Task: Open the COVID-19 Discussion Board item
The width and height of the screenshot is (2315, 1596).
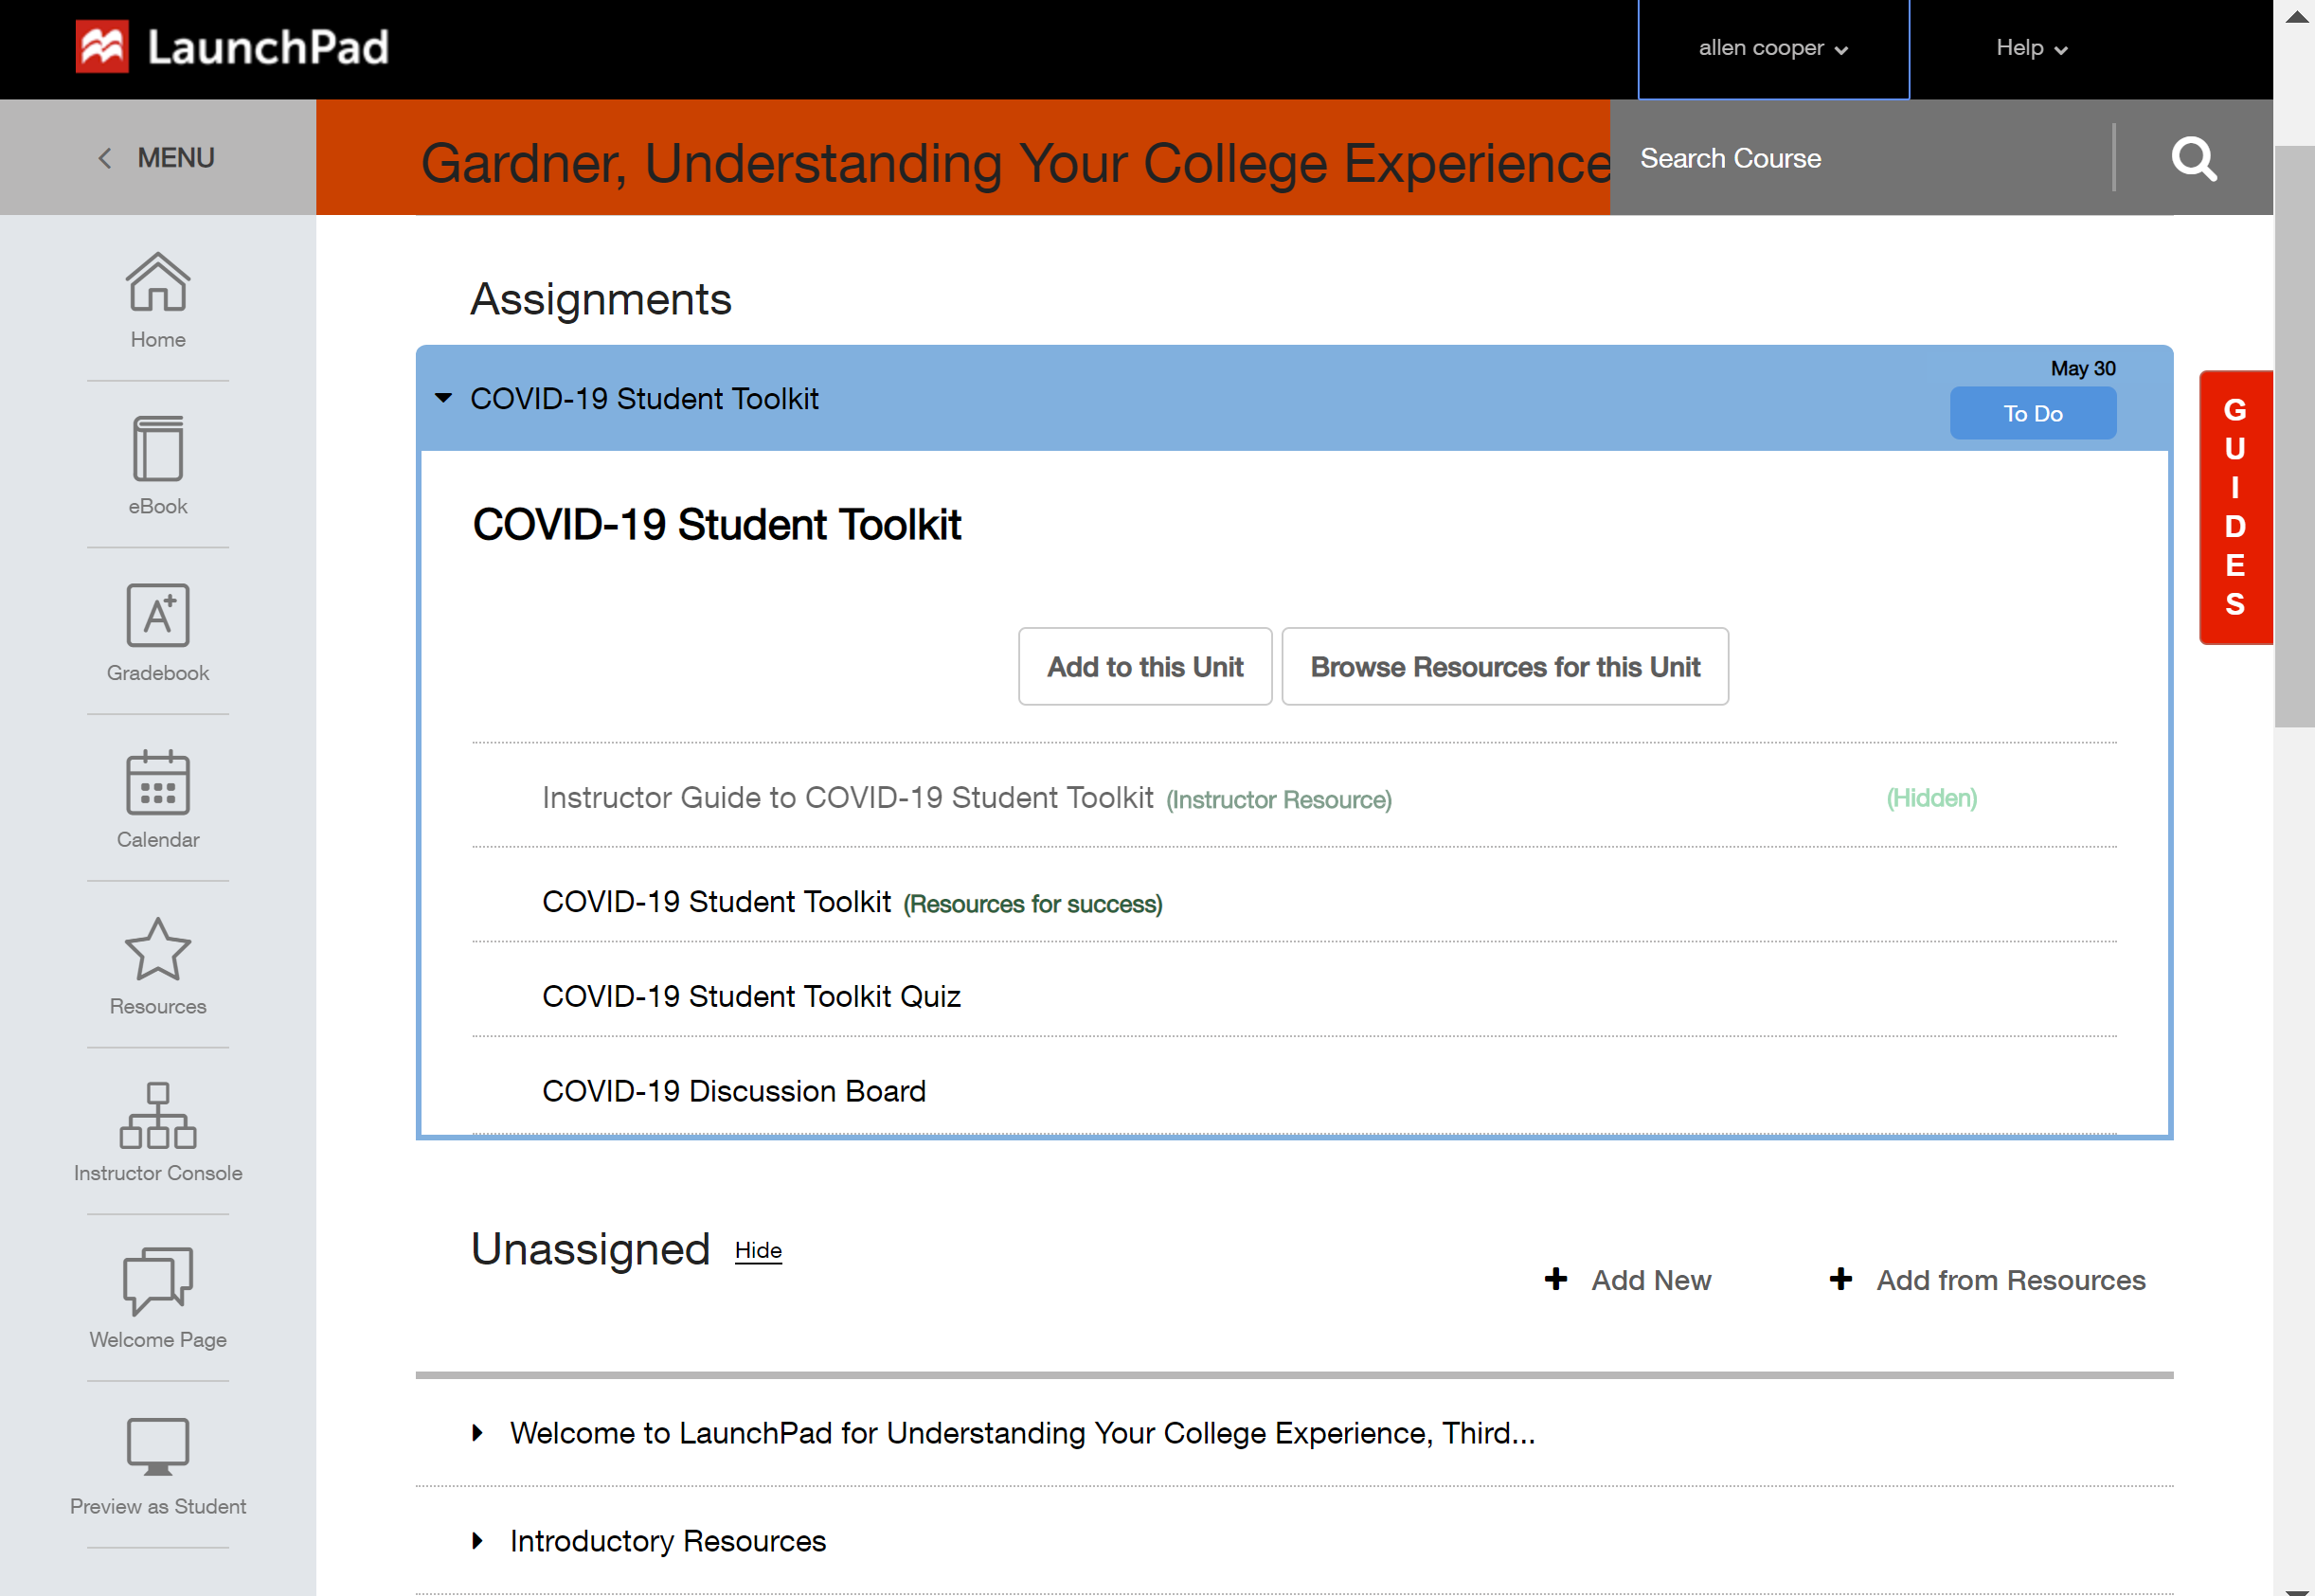Action: tap(734, 1091)
